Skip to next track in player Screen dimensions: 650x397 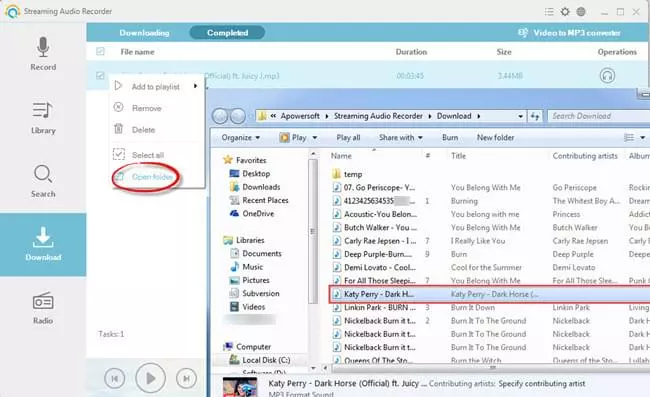186,378
